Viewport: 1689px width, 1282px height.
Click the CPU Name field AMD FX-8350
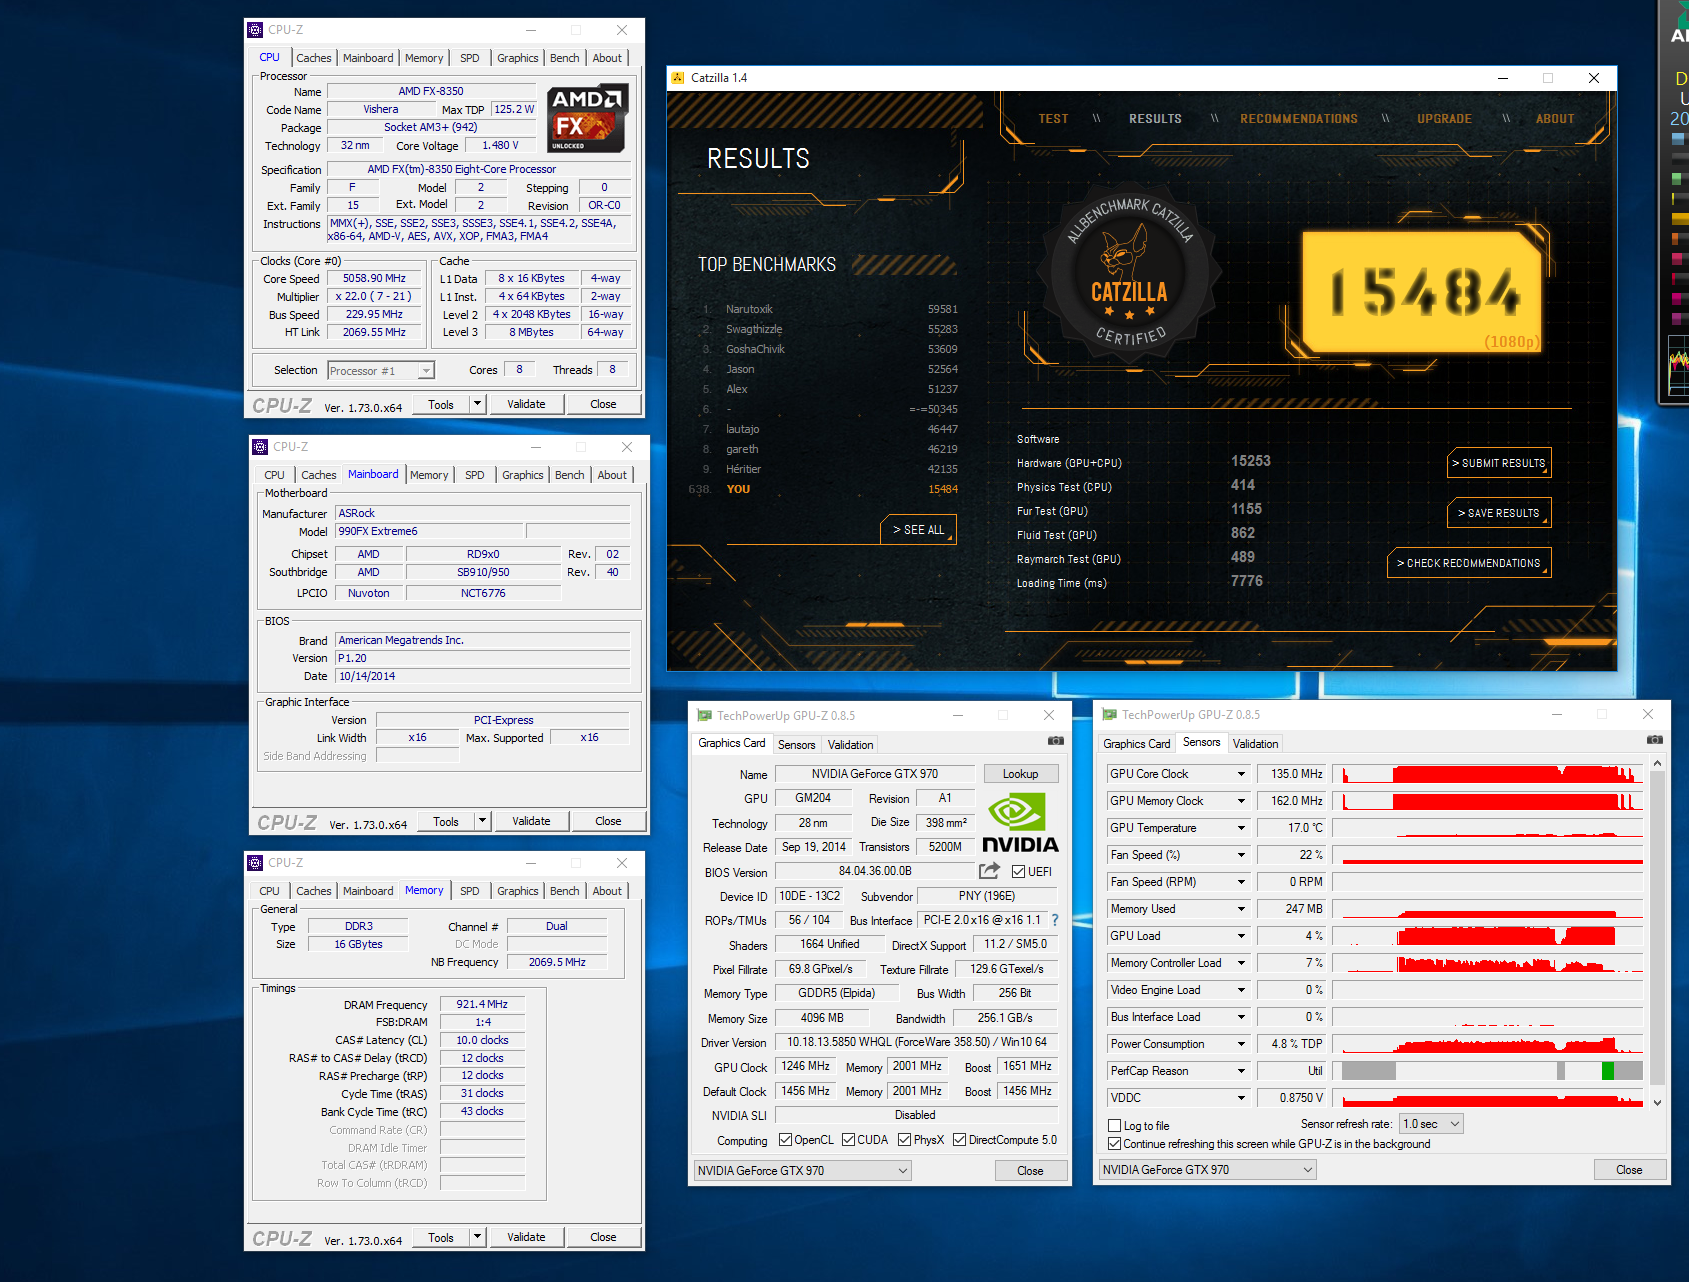click(x=430, y=91)
